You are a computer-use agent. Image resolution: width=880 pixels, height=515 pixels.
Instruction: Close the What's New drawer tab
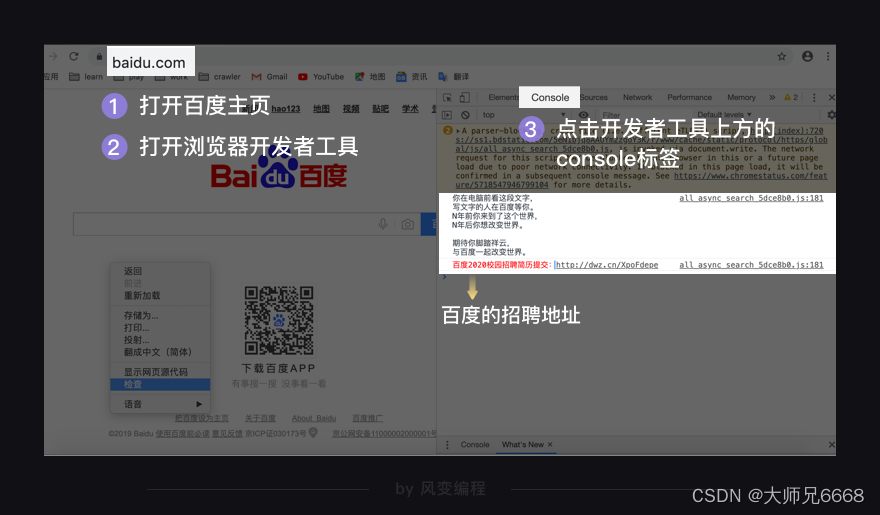click(550, 444)
